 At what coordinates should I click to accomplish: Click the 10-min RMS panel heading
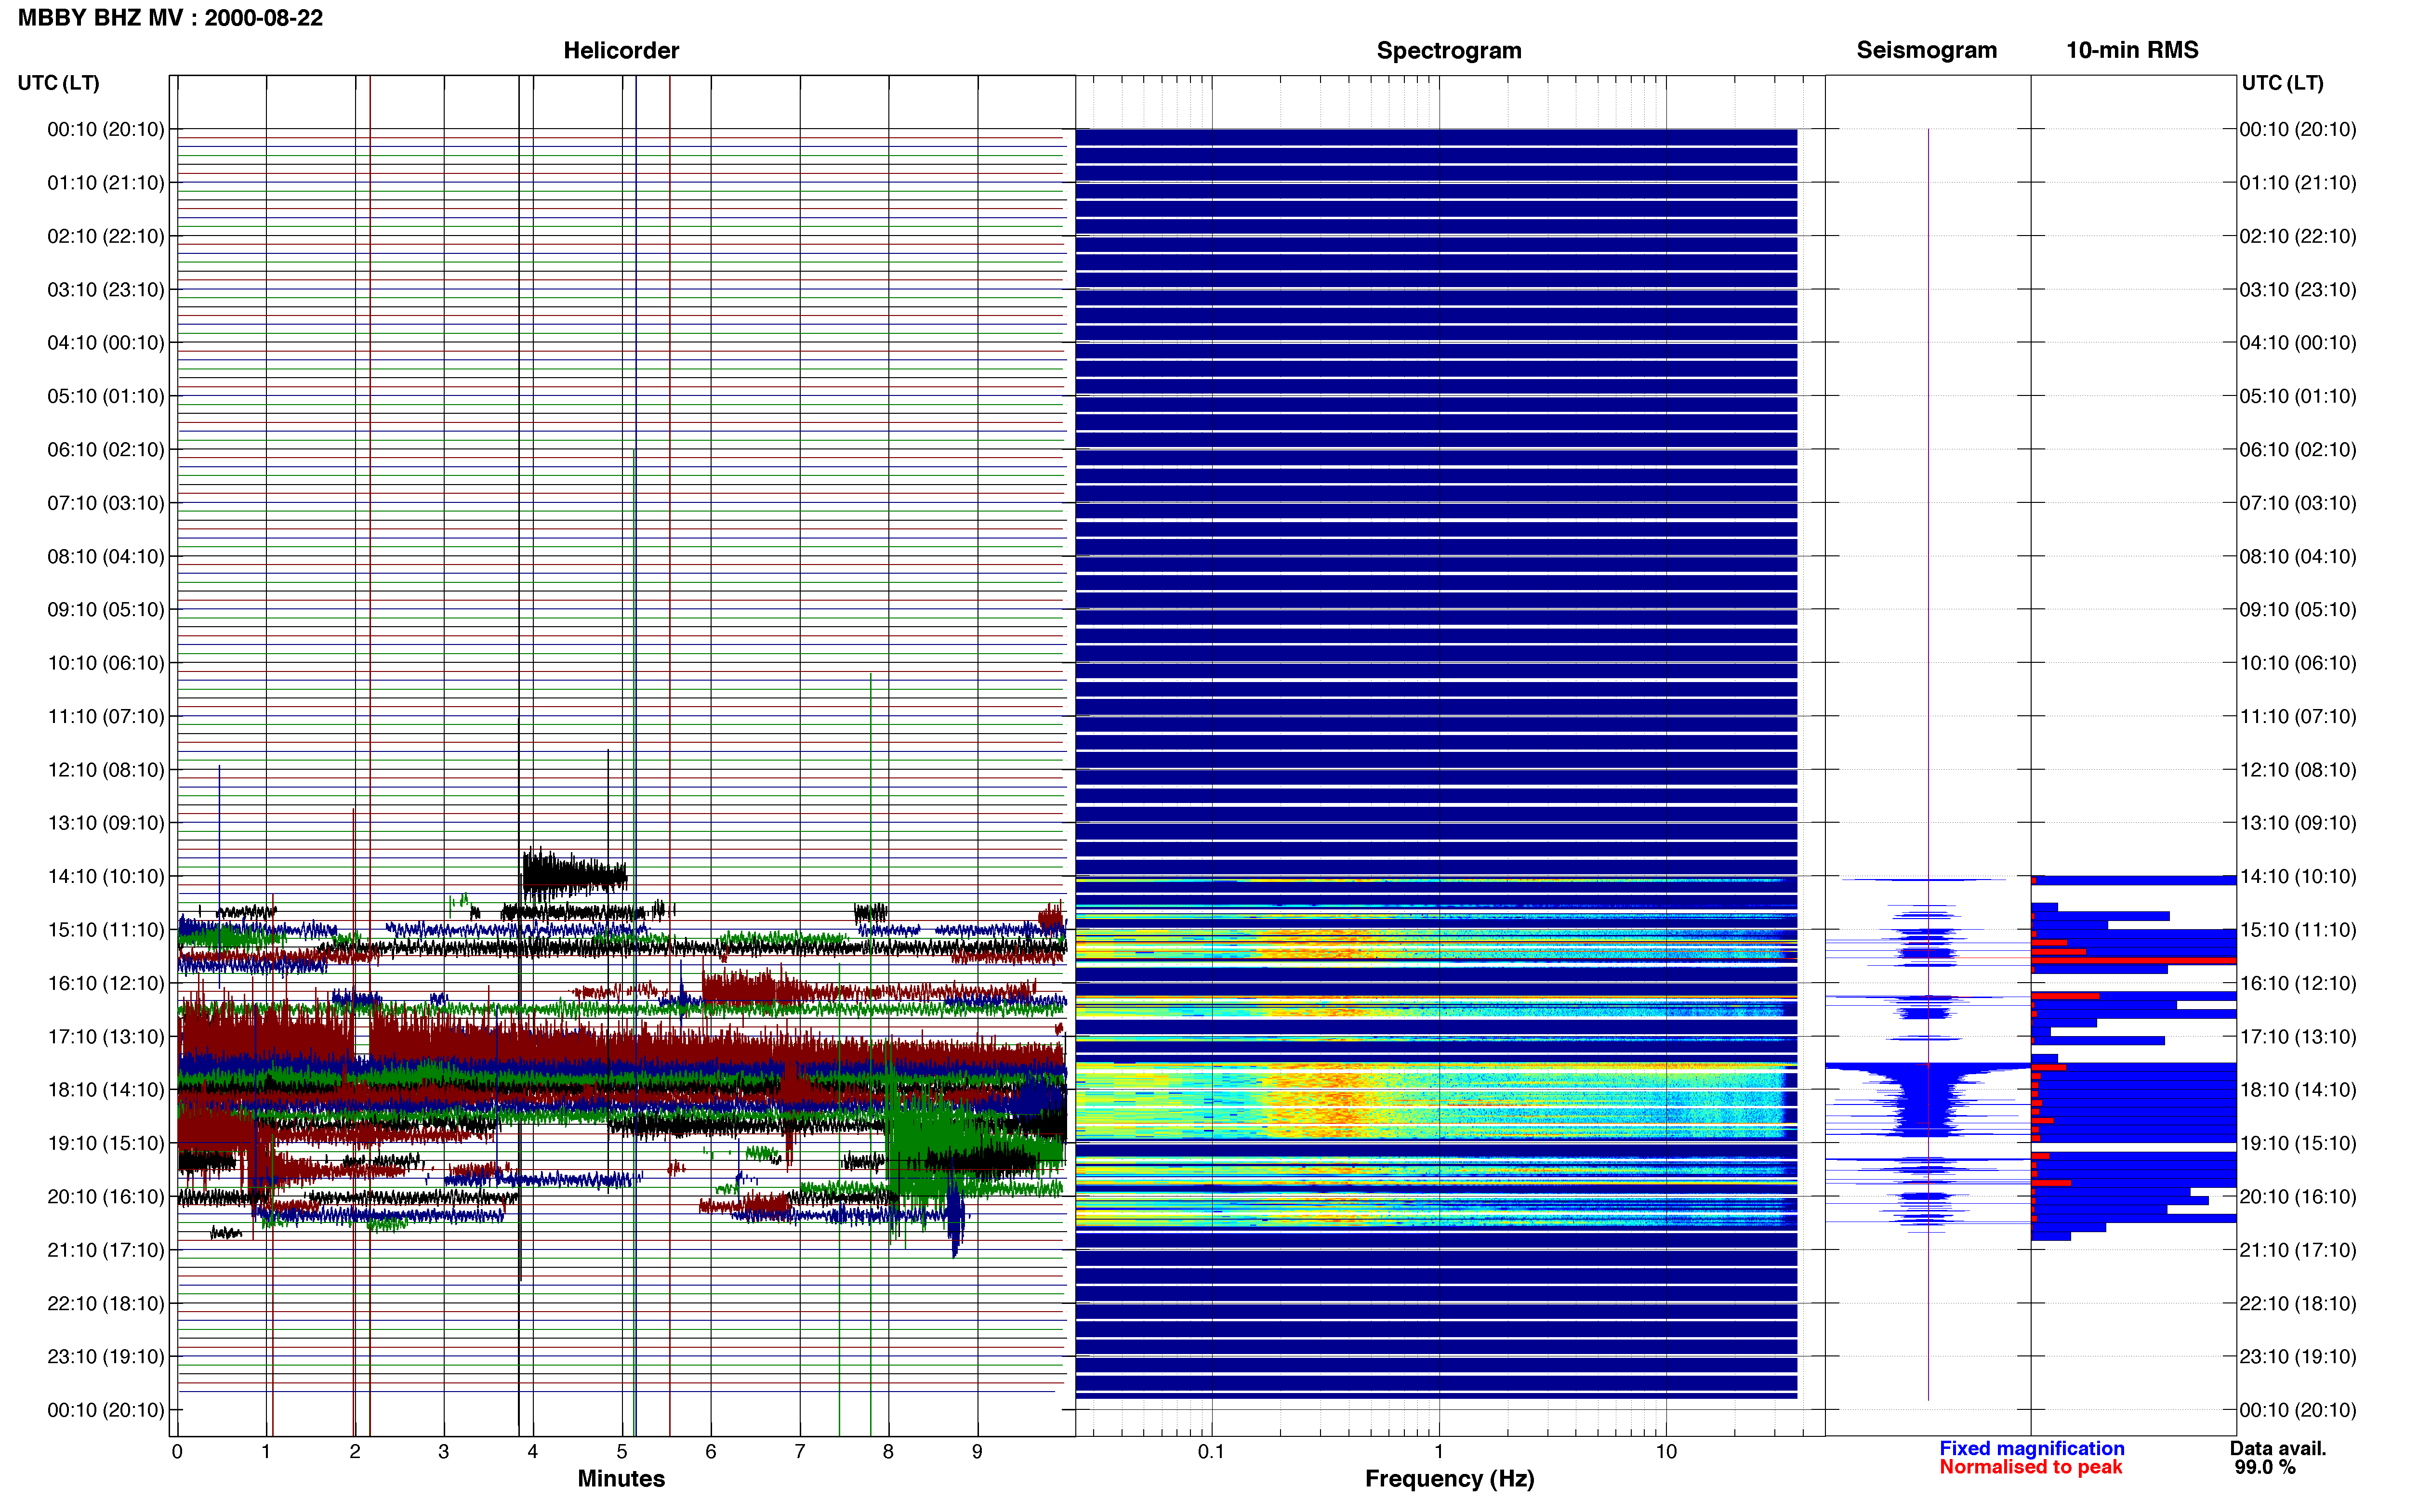(2132, 50)
